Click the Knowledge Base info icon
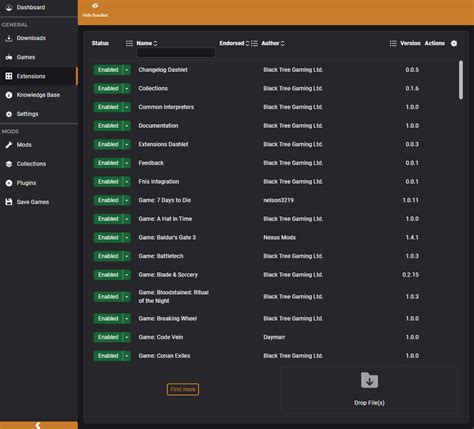Screen dimensions: 474x429 pos(9,95)
